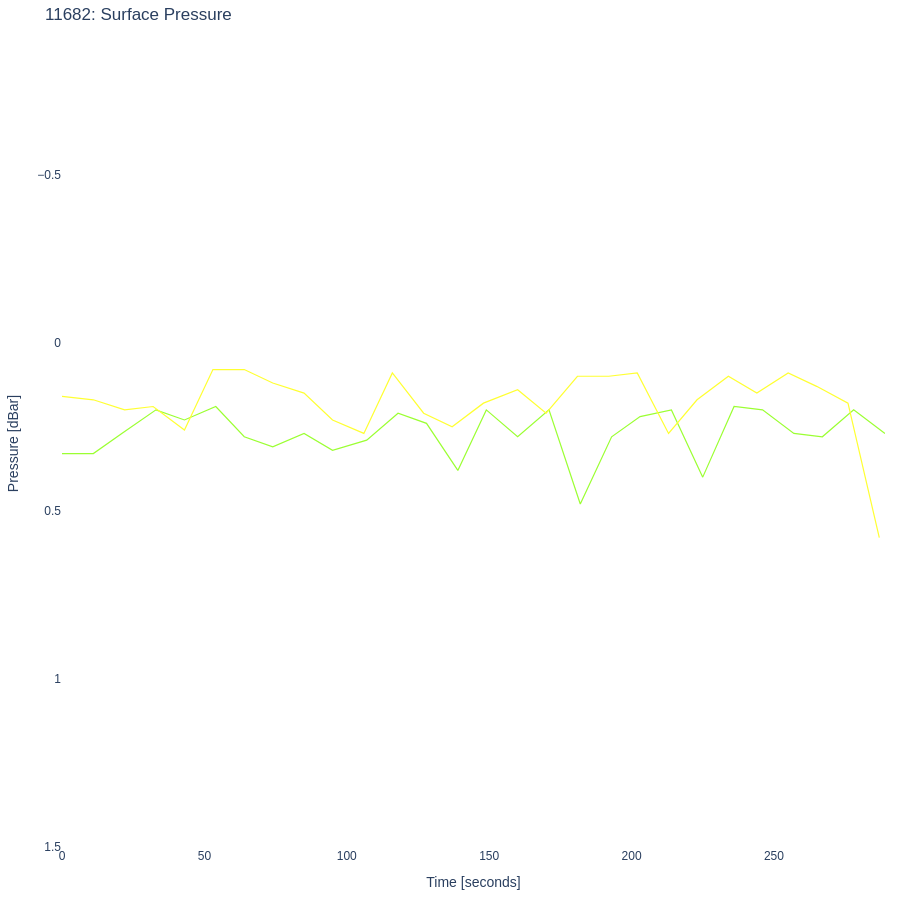
Task: Click the 1.5 y-axis tick label
Action: pyautogui.click(x=52, y=847)
